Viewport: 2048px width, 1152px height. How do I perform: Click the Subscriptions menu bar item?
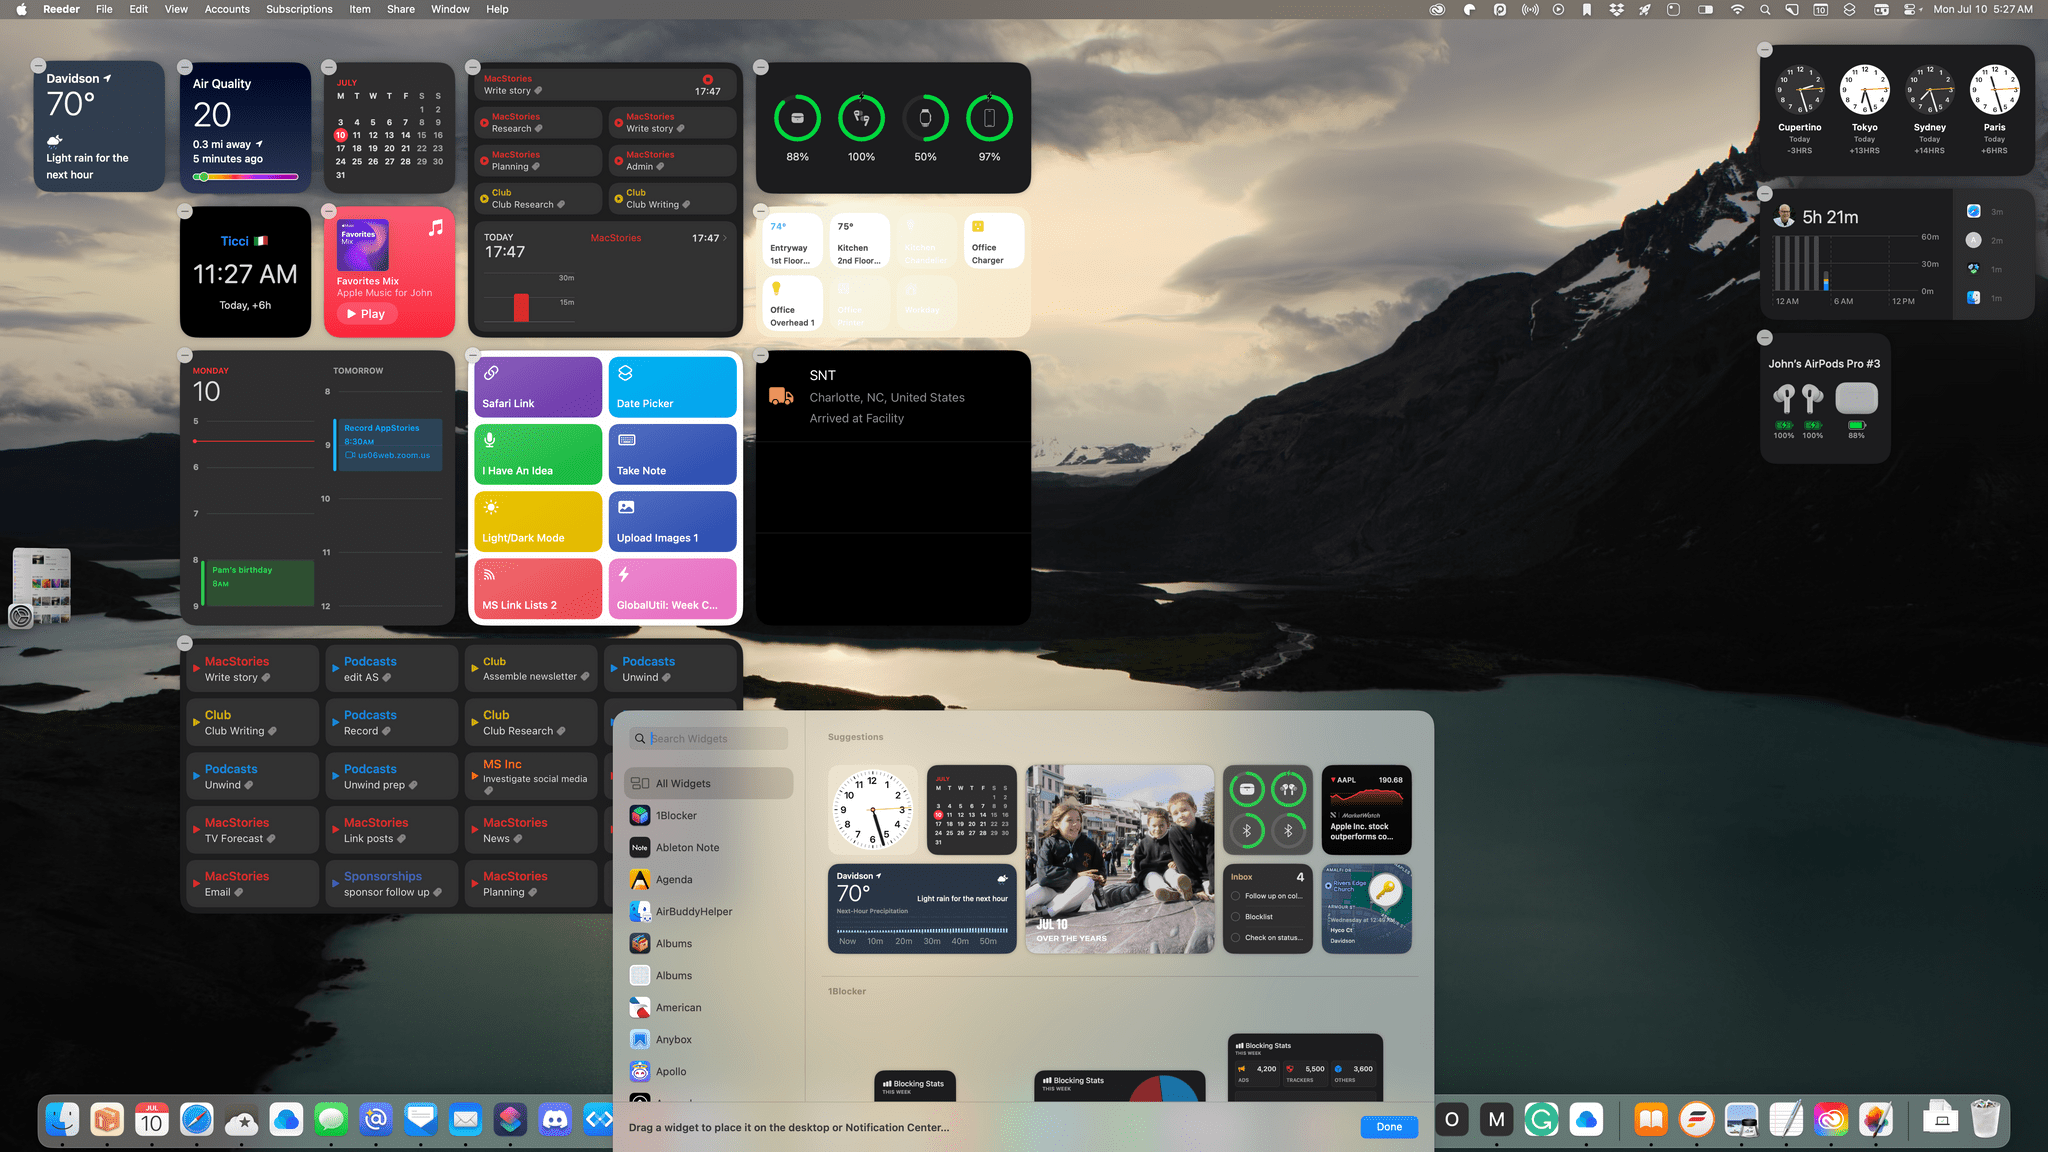coord(298,10)
